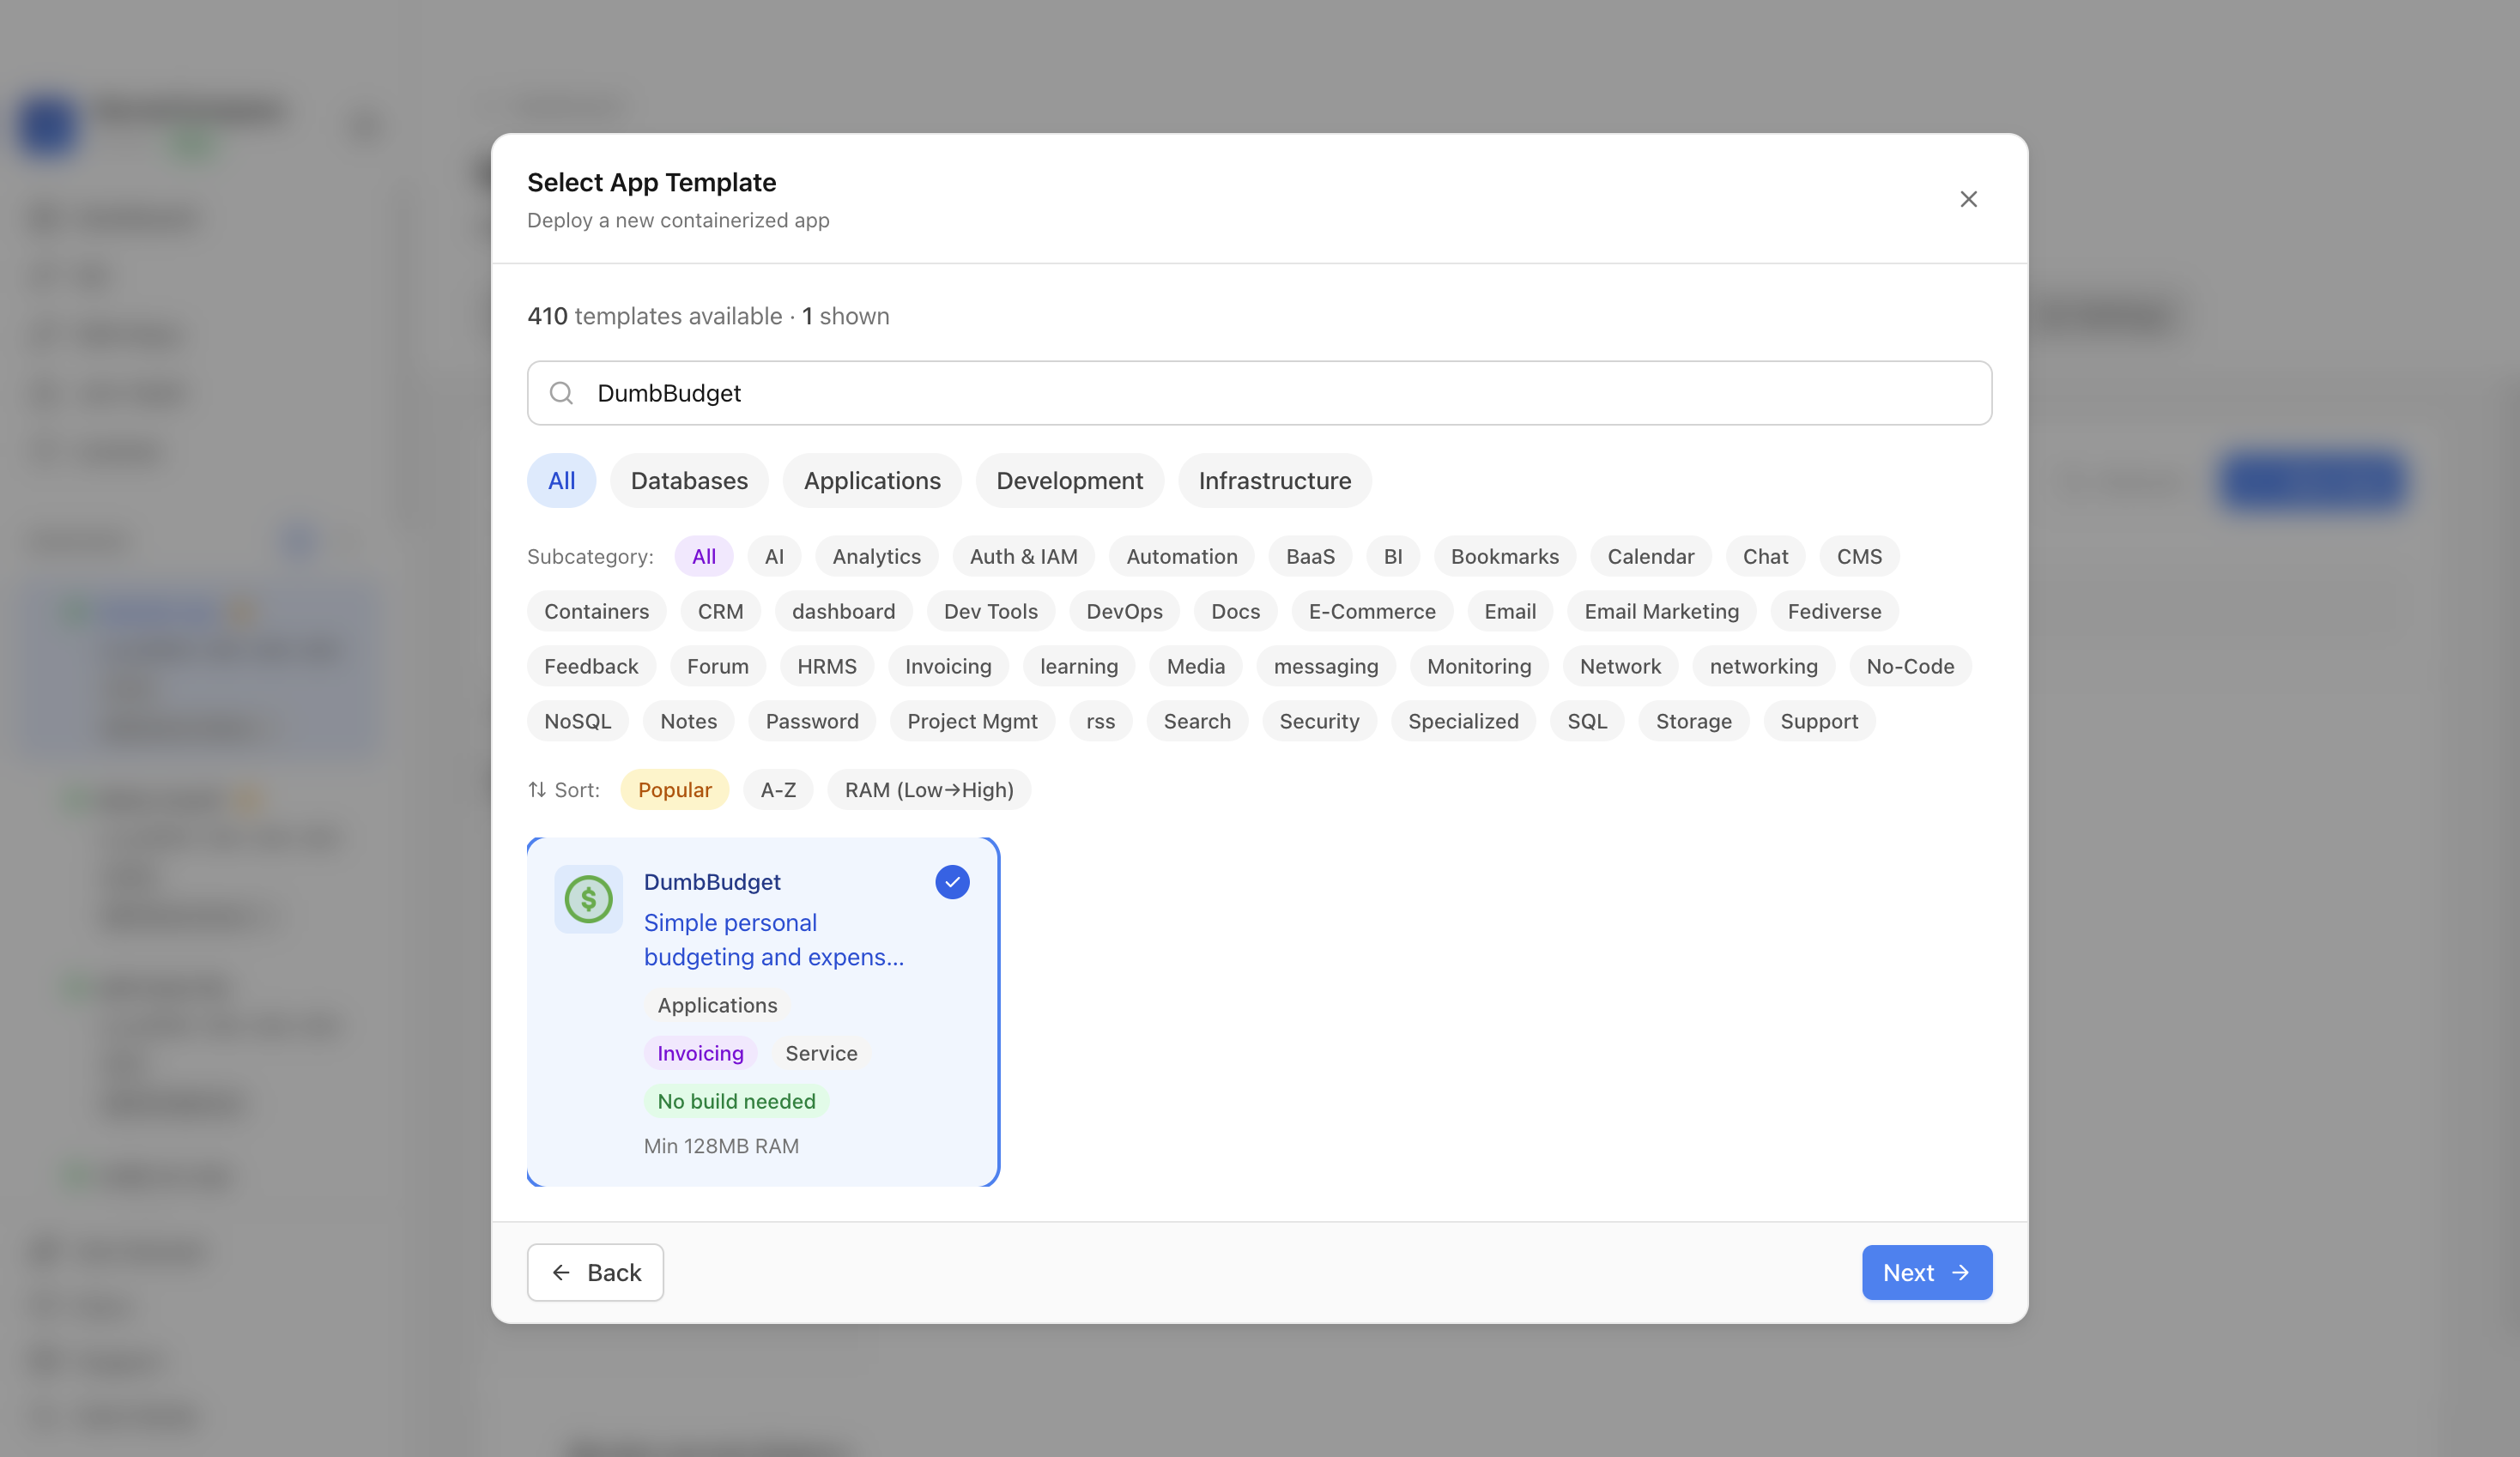This screenshot has height=1457, width=2520.
Task: Go back with the Back button
Action: [x=595, y=1272]
